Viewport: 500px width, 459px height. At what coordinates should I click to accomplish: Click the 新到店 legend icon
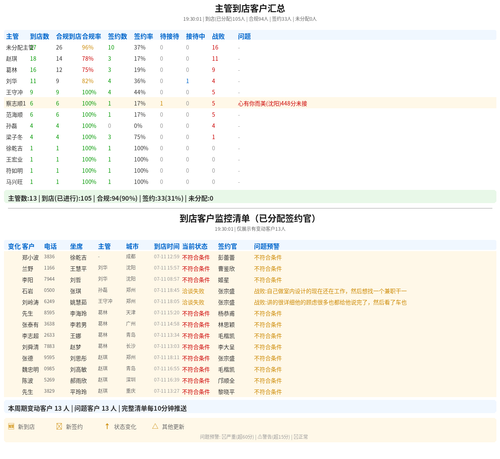[x=11, y=426]
